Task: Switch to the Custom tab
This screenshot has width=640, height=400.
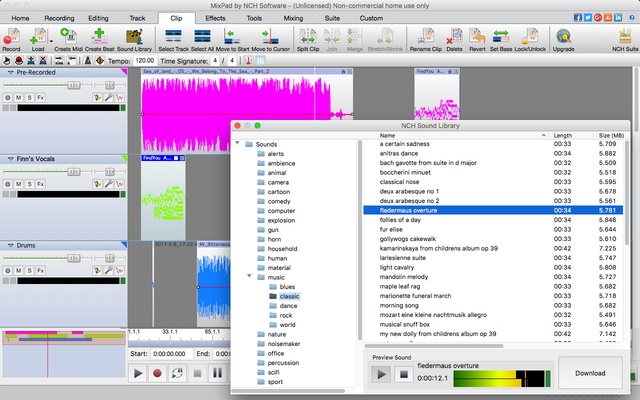Action: coord(371,18)
